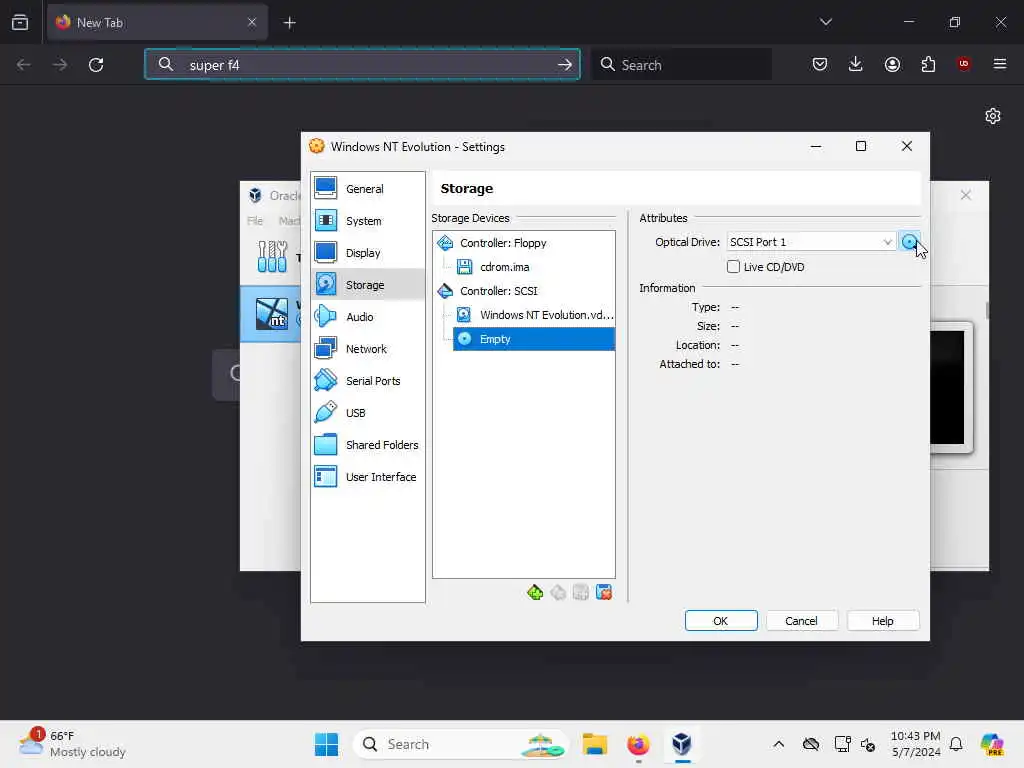The height and width of the screenshot is (768, 1024).
Task: Click the add storage attachment icon
Action: click(x=581, y=592)
